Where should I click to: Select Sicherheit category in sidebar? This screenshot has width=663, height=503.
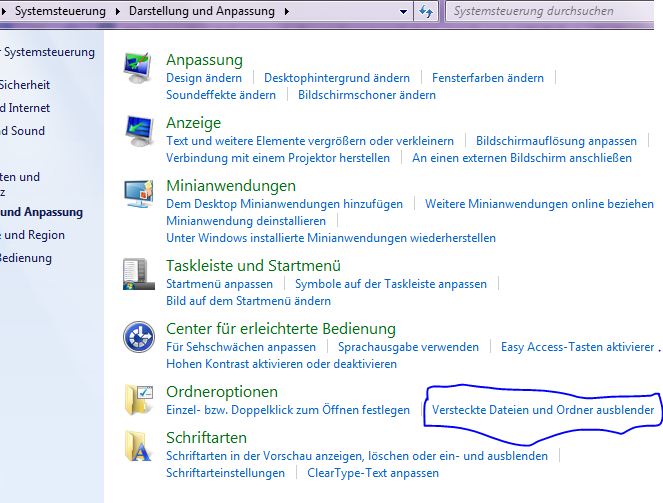click(x=25, y=85)
